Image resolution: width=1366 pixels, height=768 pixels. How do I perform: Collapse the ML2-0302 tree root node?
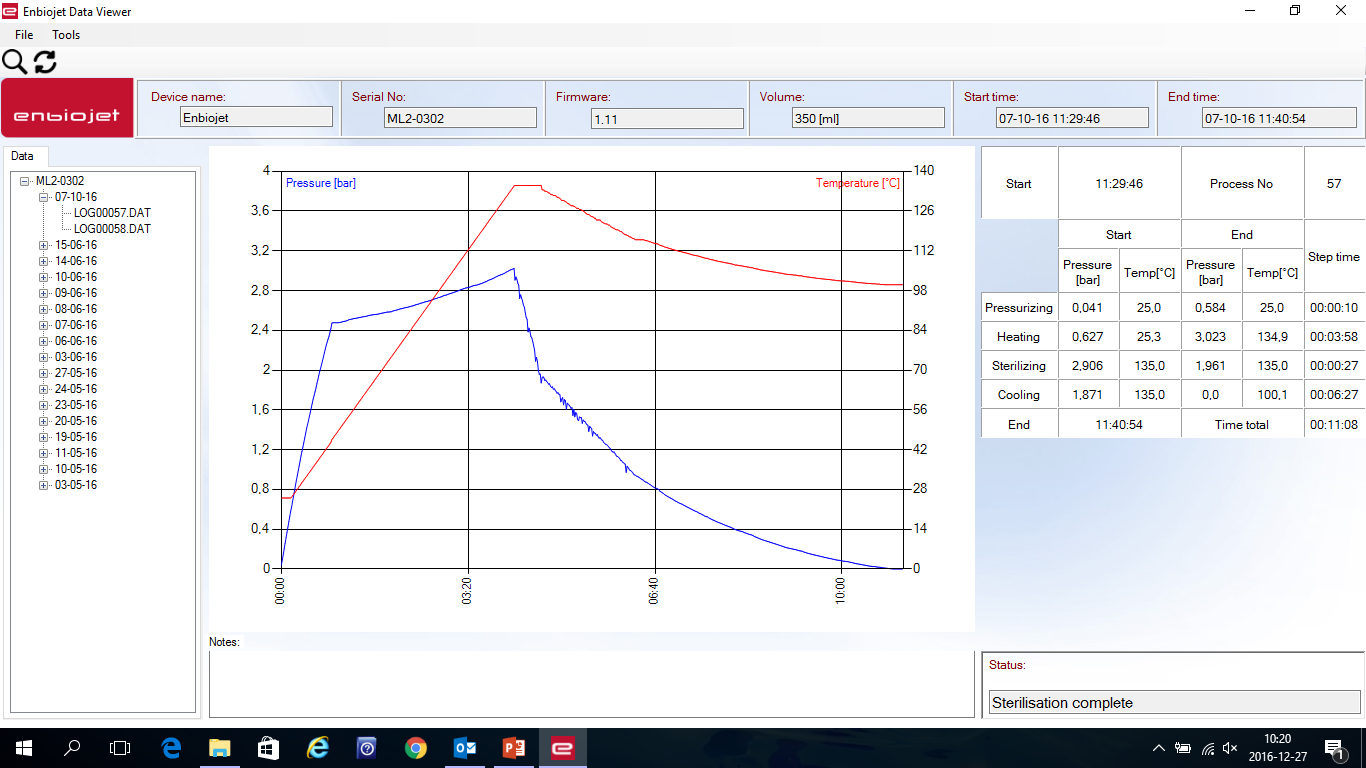pos(25,181)
